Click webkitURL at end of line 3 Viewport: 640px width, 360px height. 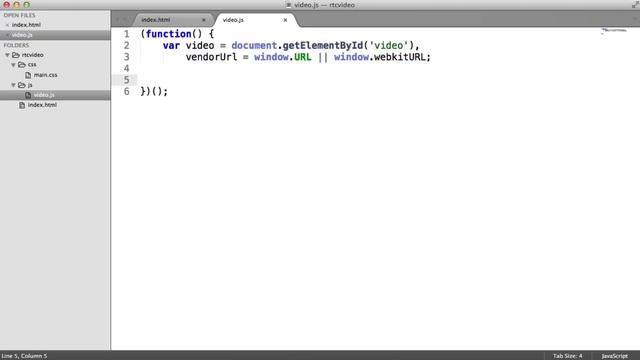pos(400,57)
